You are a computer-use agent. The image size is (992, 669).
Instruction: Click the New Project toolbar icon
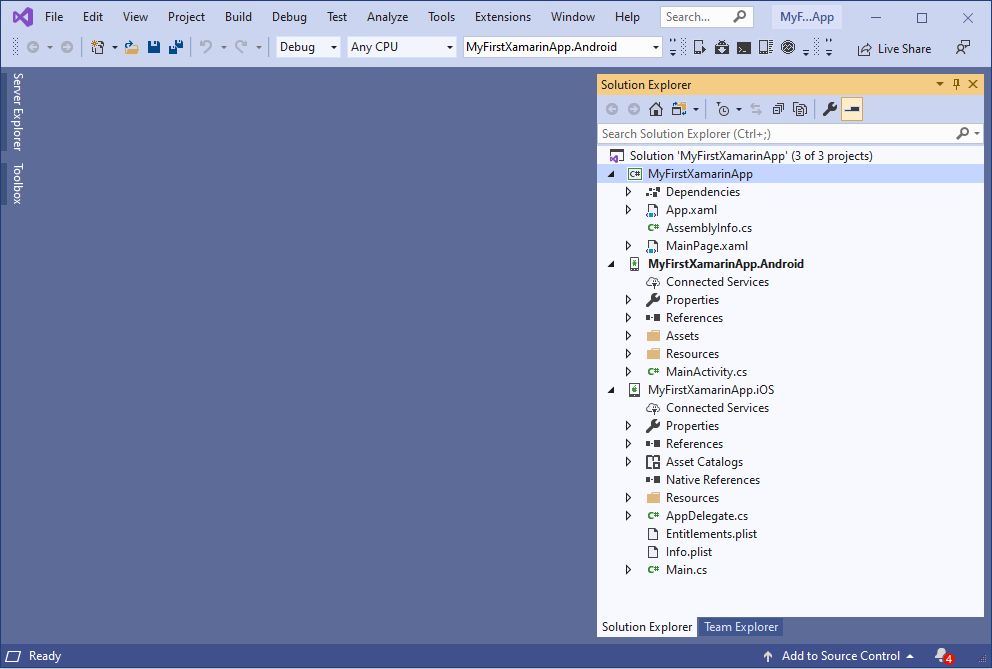[x=97, y=47]
